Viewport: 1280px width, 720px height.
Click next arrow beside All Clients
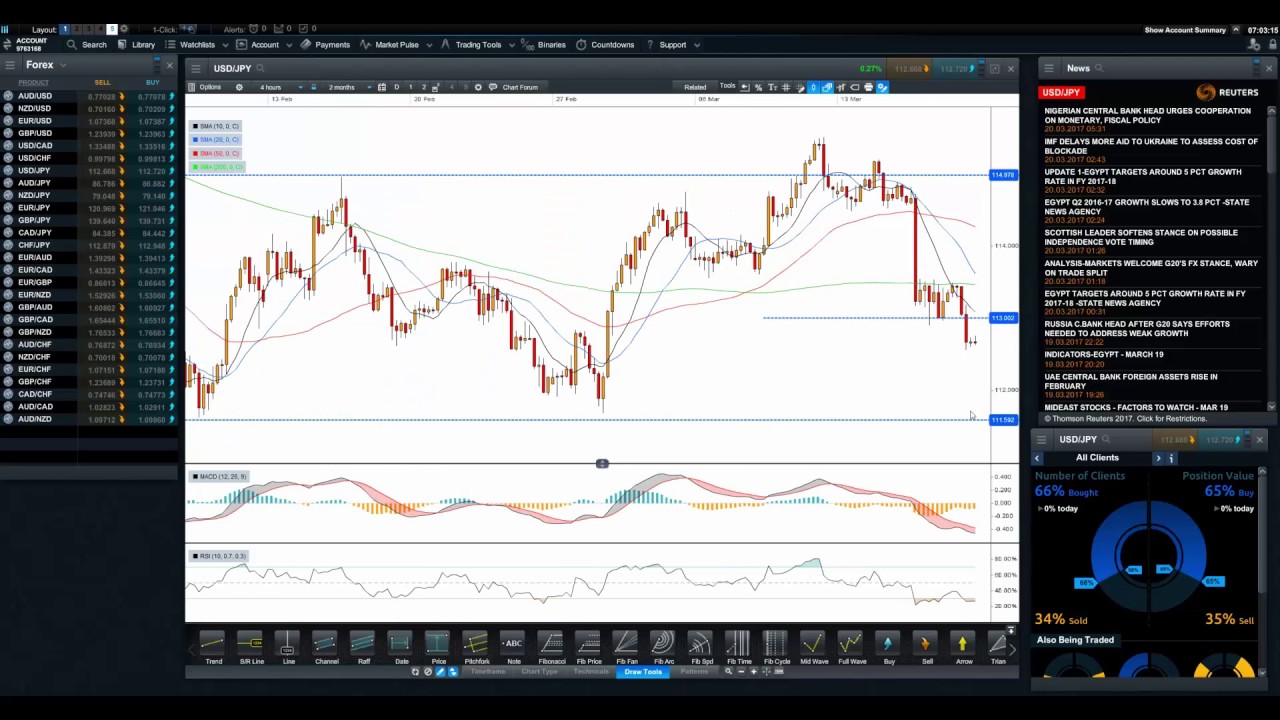pyautogui.click(x=1158, y=458)
